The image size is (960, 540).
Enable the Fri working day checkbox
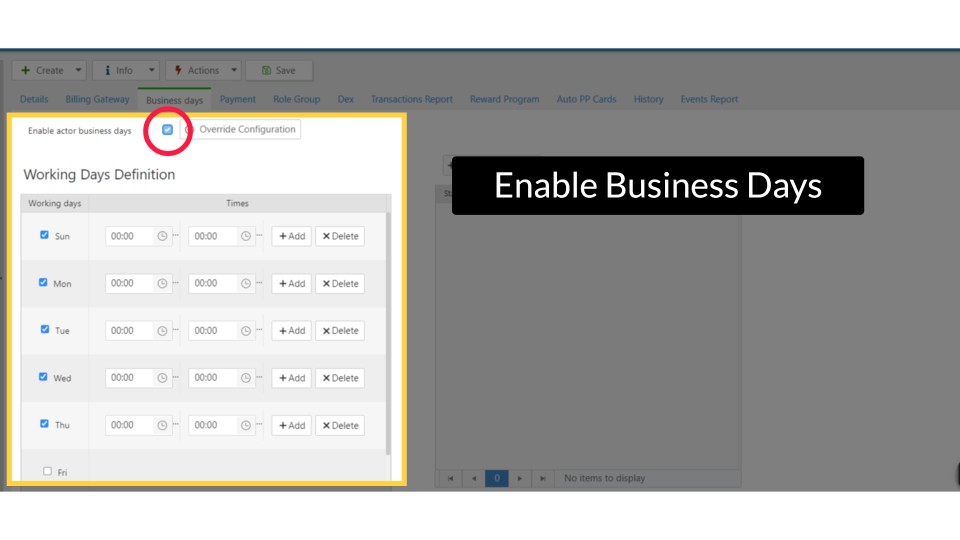47,471
